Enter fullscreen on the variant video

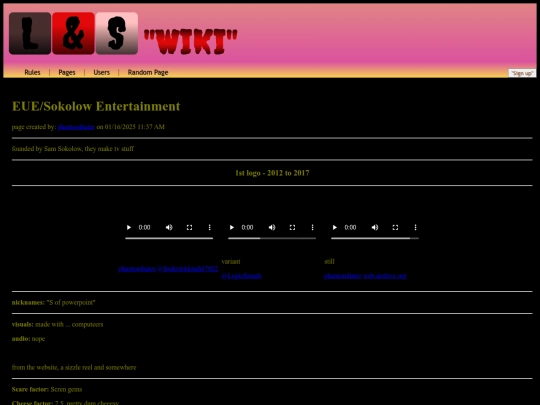[292, 227]
